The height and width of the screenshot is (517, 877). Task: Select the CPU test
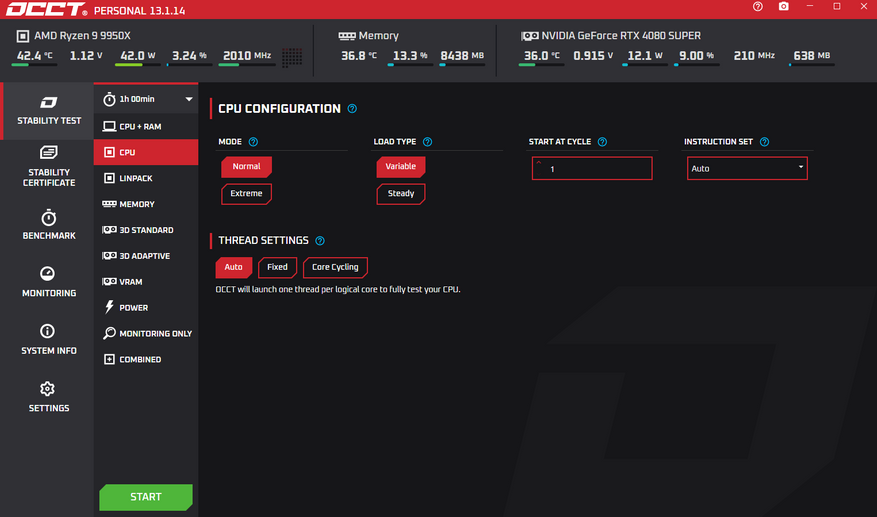(146, 152)
